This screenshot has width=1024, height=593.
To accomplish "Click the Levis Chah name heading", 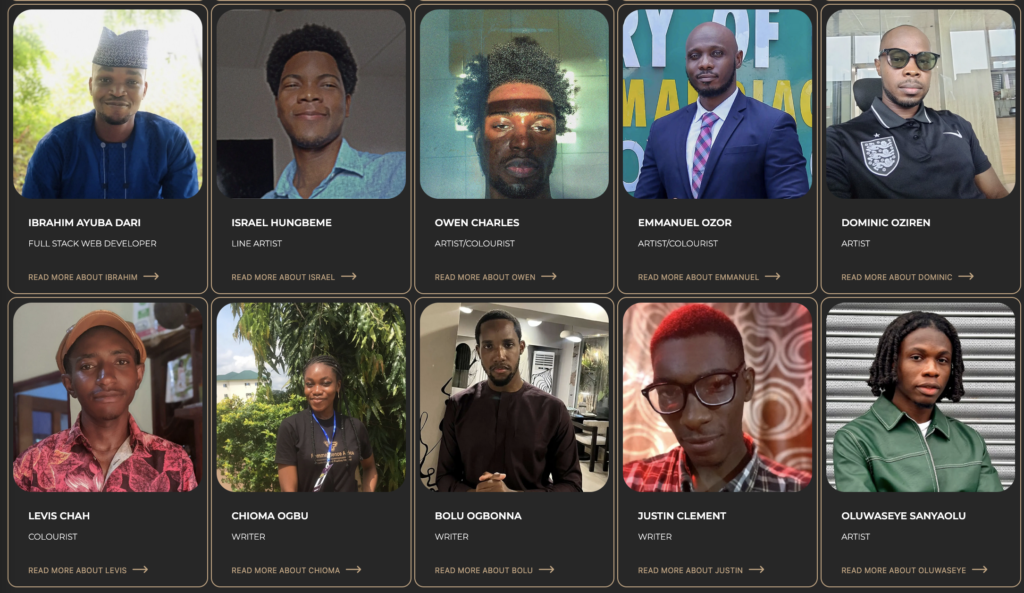I will pos(59,516).
